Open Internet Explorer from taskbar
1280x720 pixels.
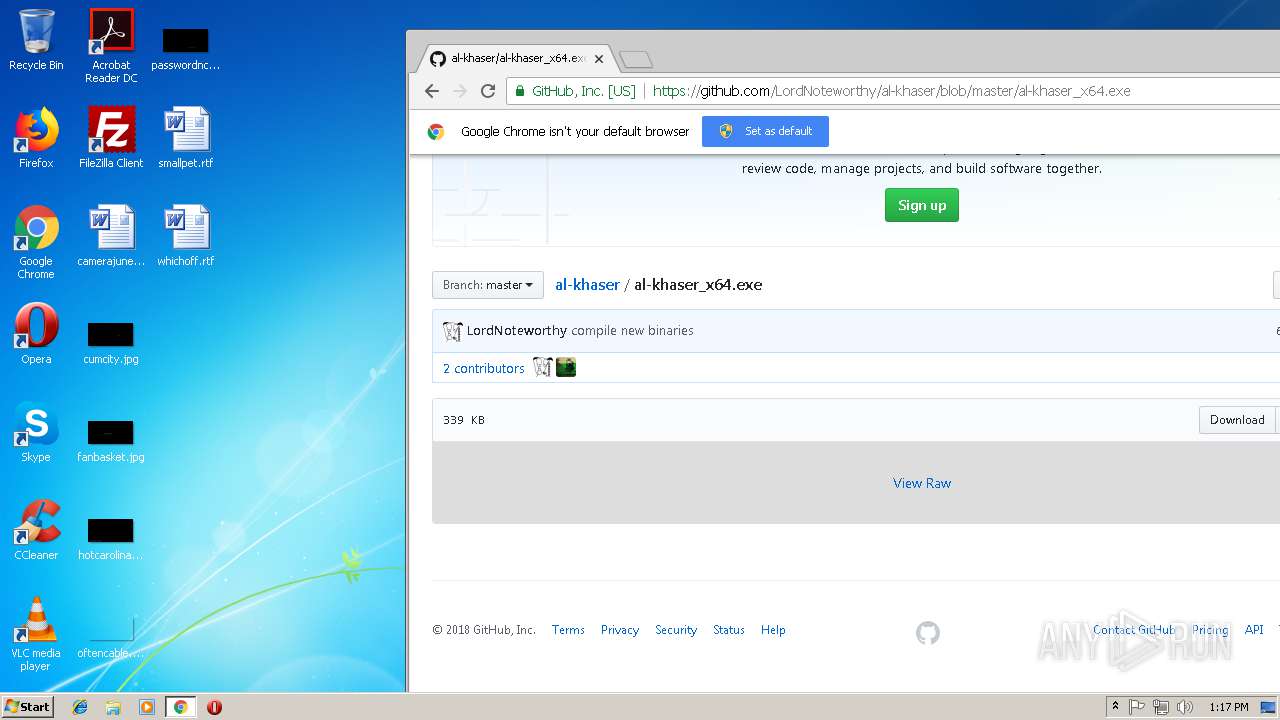point(80,707)
